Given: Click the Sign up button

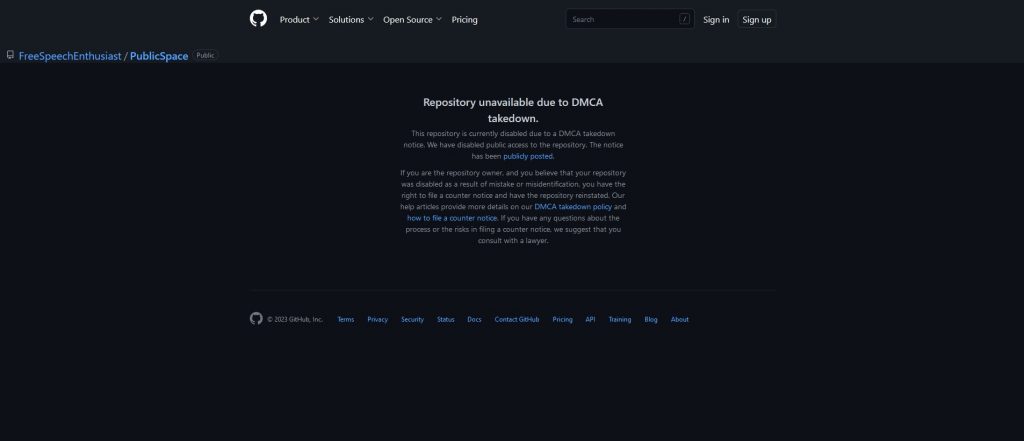Looking at the screenshot, I should click(756, 20).
